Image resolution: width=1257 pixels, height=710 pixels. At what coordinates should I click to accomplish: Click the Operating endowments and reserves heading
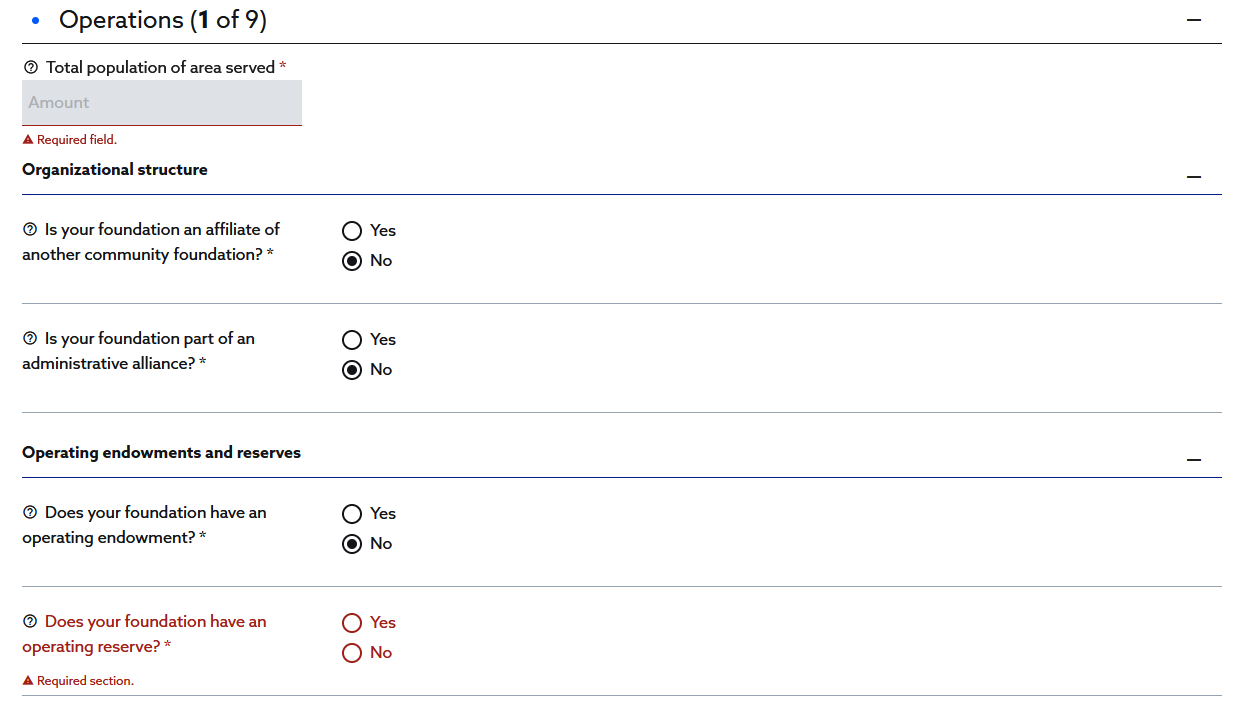click(x=161, y=453)
